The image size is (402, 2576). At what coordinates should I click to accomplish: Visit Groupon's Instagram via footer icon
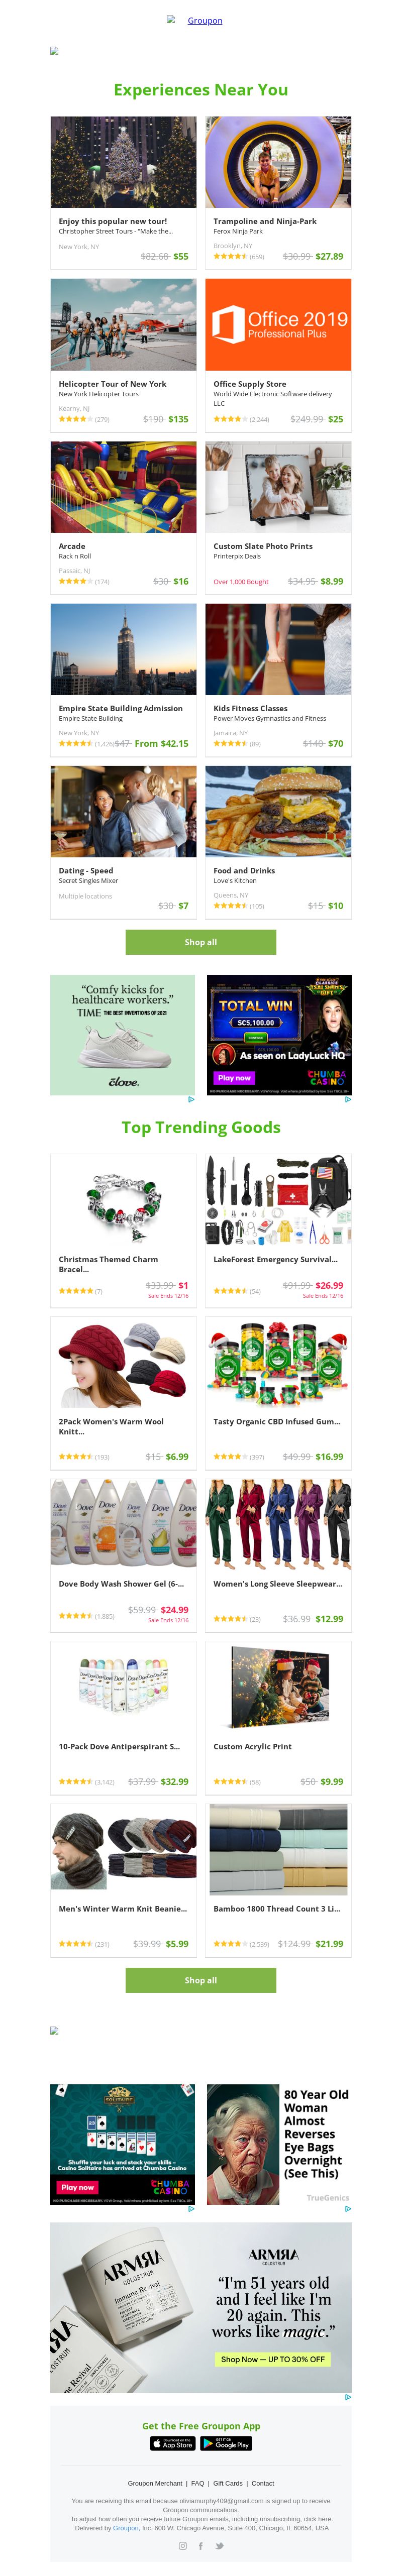click(x=182, y=2546)
